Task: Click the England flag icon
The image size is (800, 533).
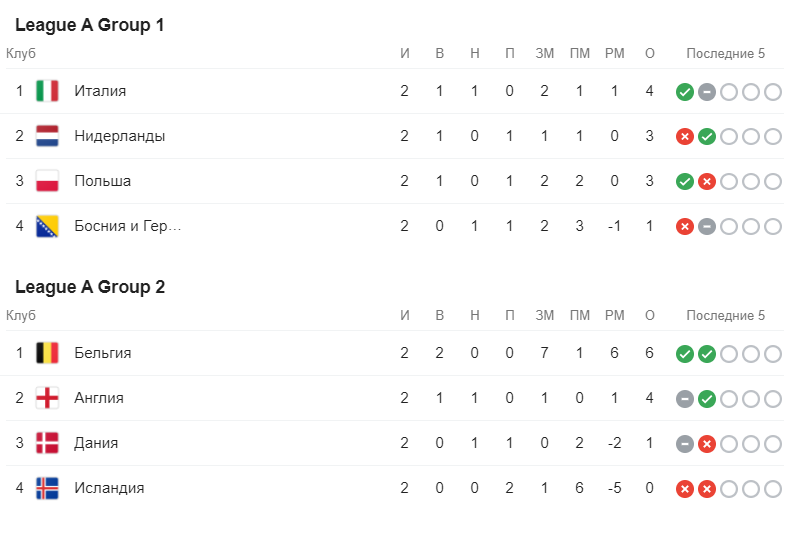Action: pyautogui.click(x=47, y=398)
